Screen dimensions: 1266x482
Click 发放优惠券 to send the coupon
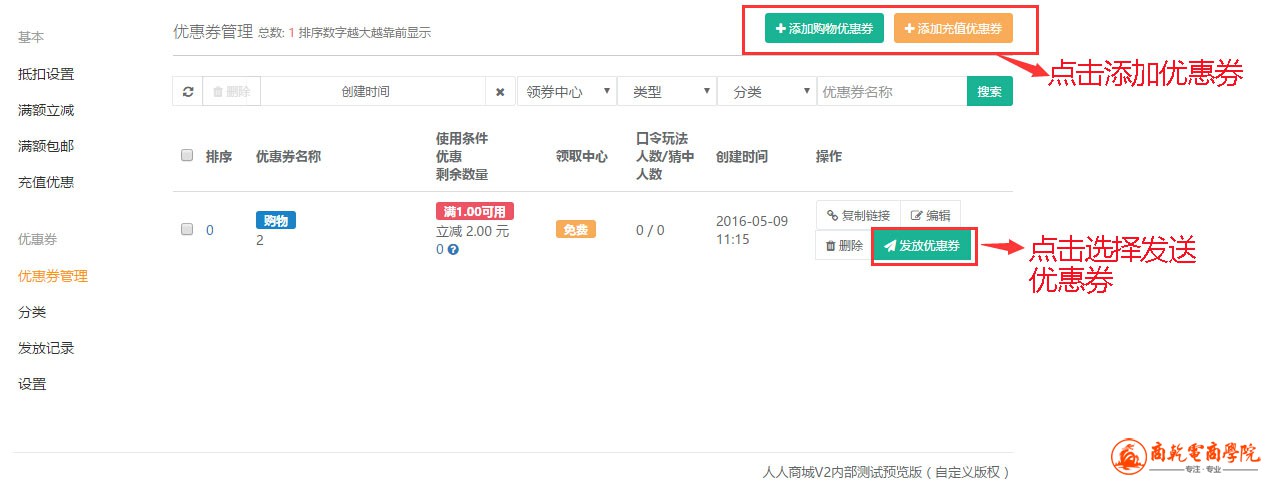[x=922, y=246]
